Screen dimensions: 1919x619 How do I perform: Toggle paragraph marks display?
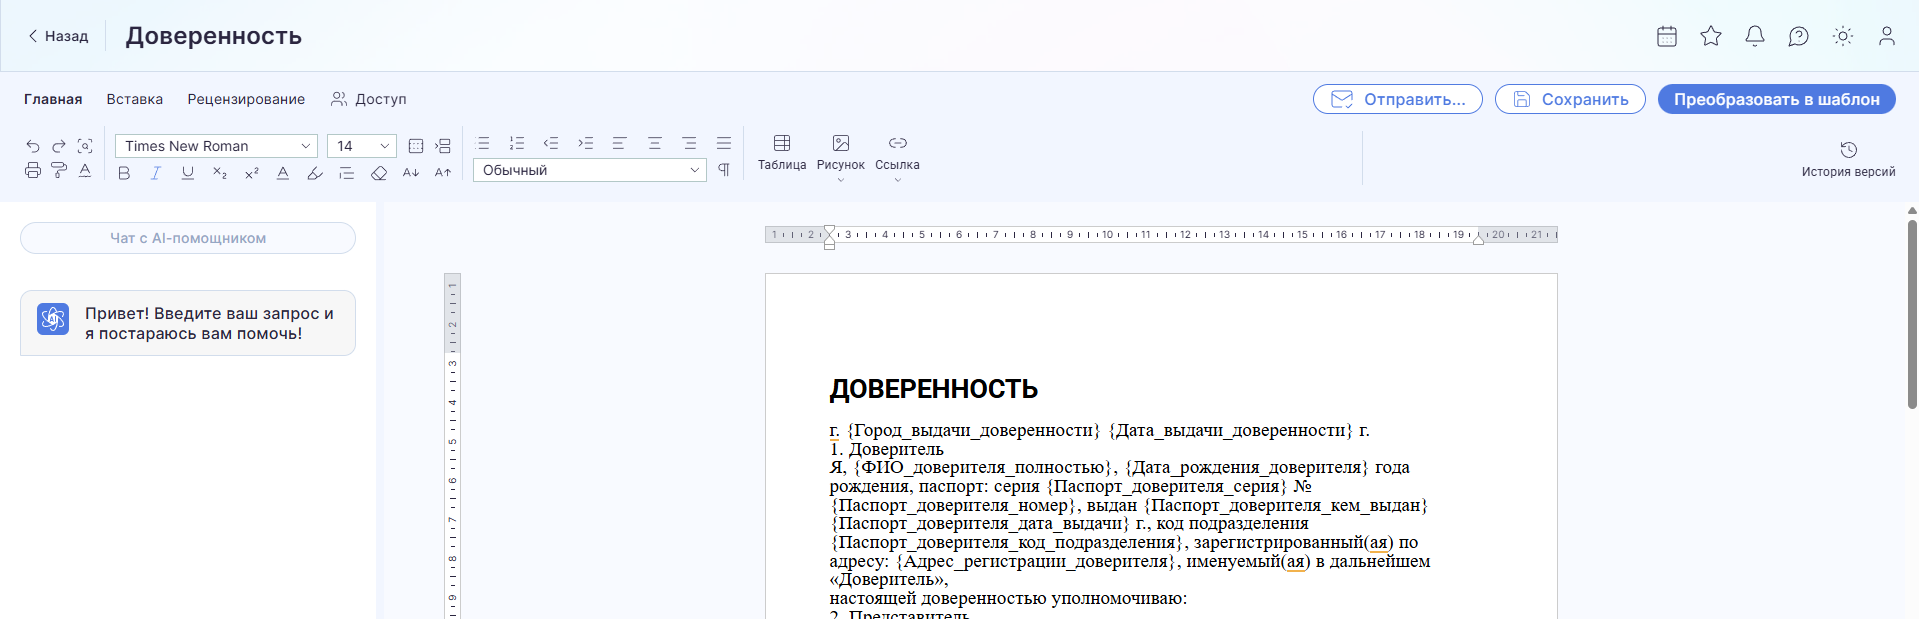click(x=724, y=170)
